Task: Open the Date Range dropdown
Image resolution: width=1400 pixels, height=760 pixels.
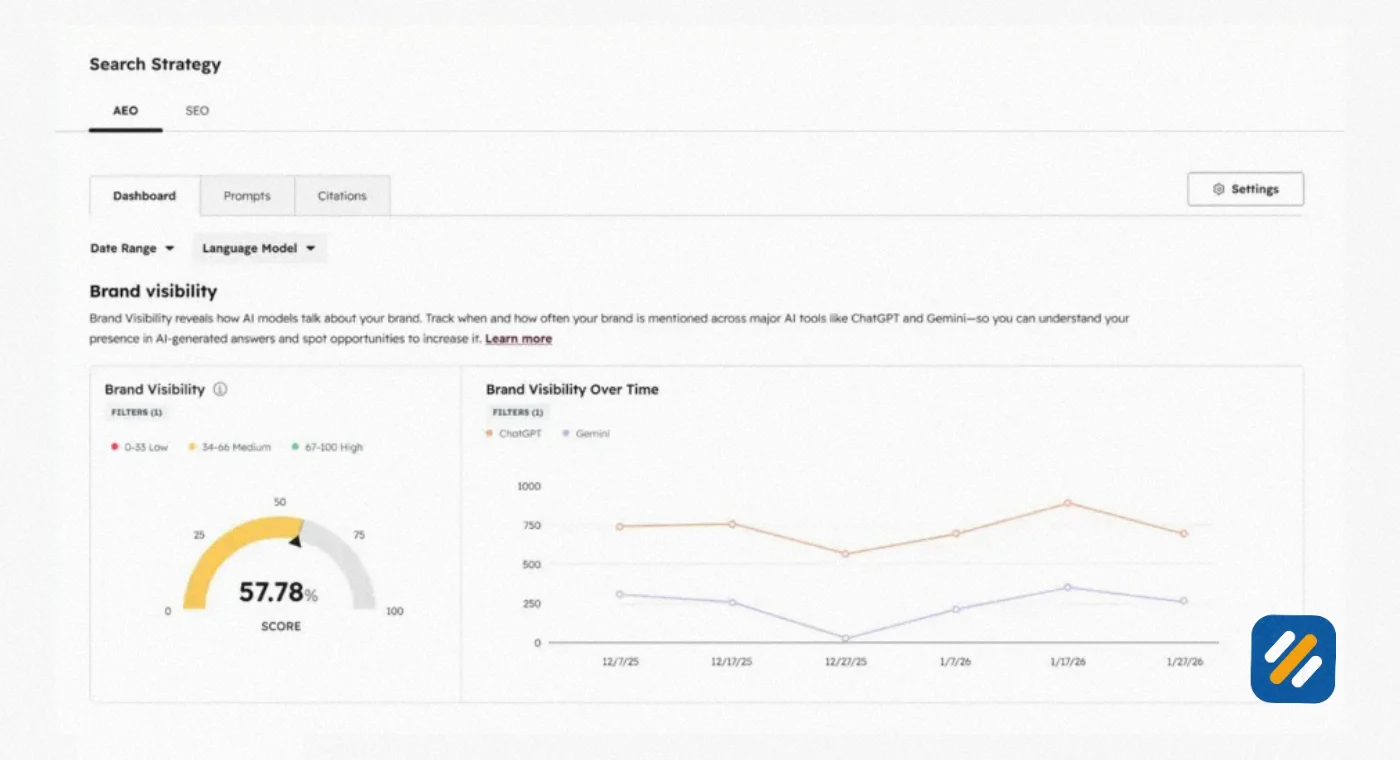Action: pos(133,248)
